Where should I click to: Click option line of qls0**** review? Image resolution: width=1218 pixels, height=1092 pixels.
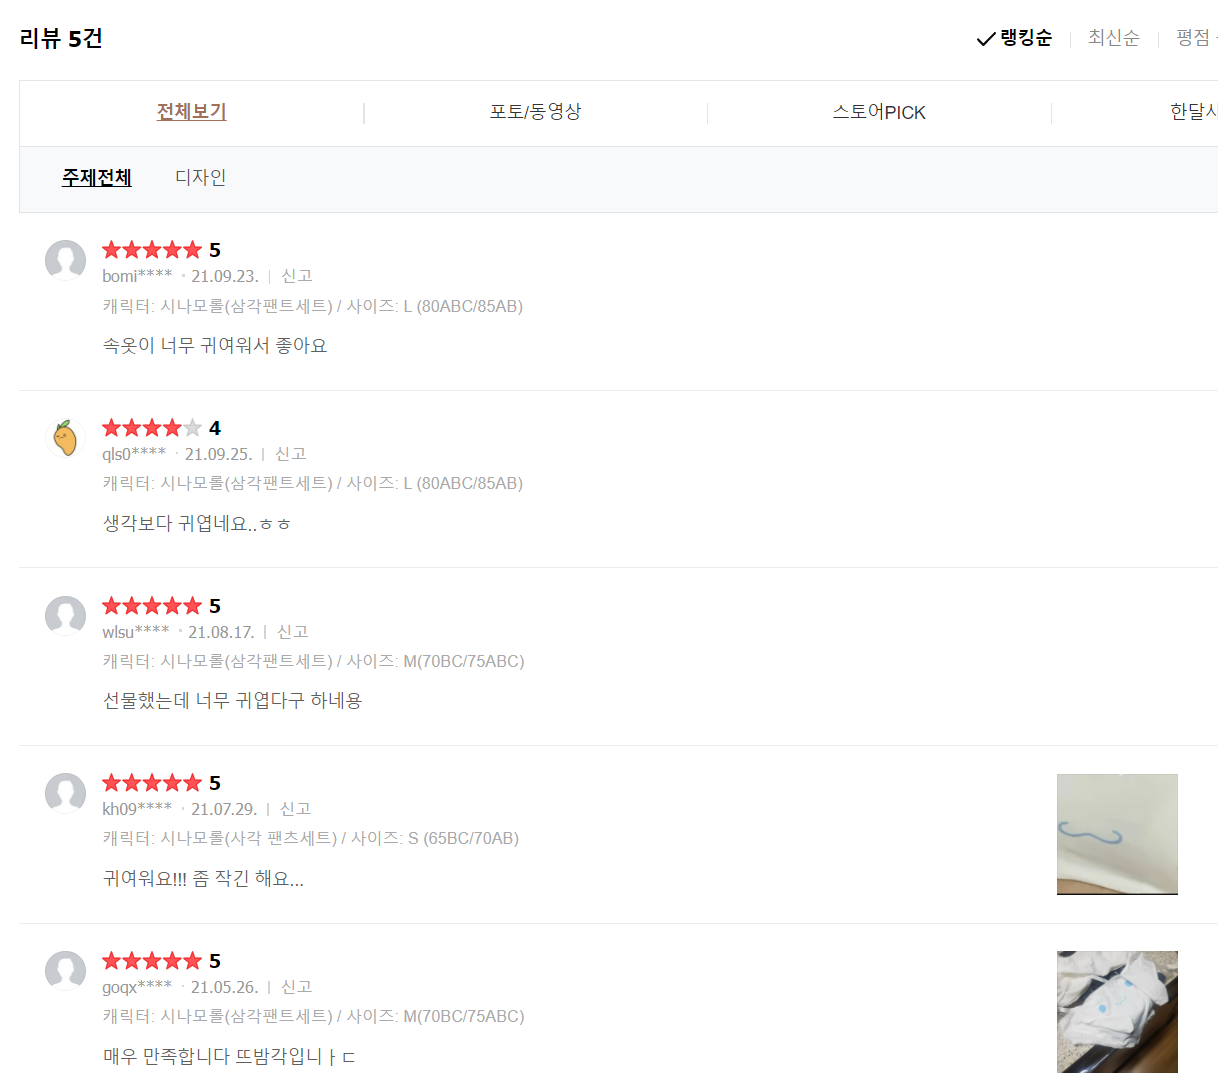pyautogui.click(x=312, y=483)
